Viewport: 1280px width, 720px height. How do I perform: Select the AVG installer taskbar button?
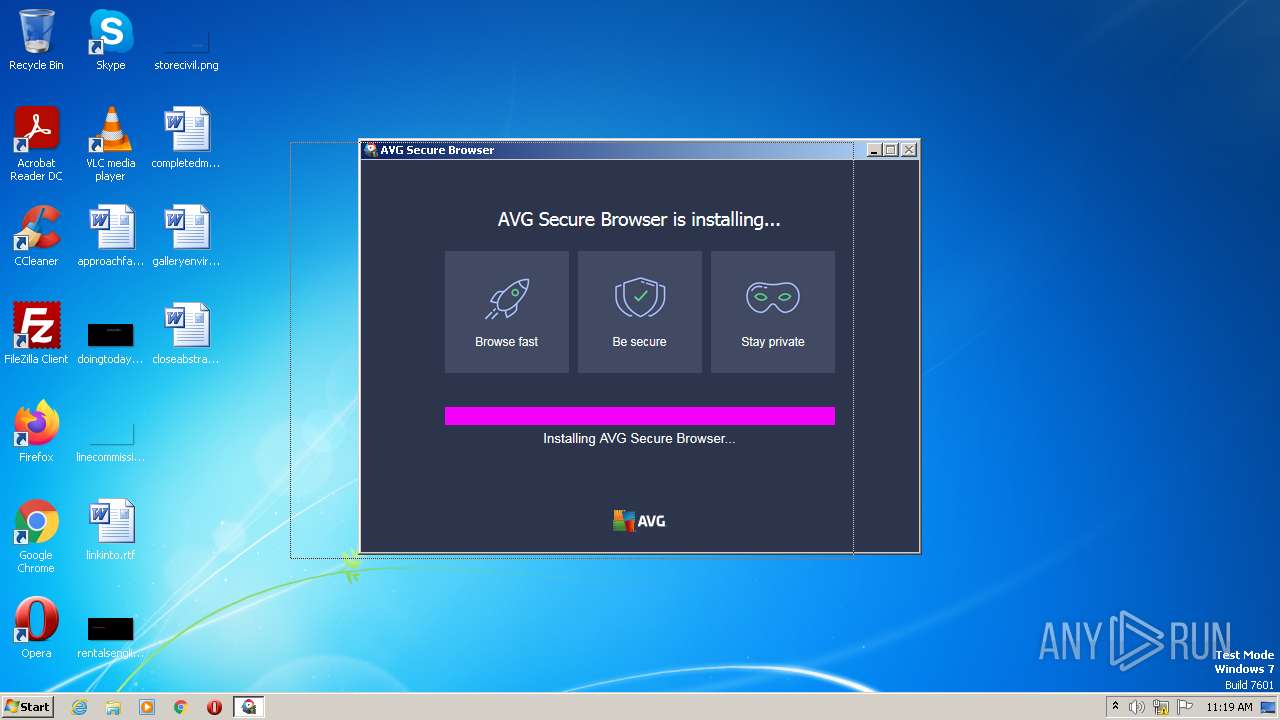click(x=248, y=707)
